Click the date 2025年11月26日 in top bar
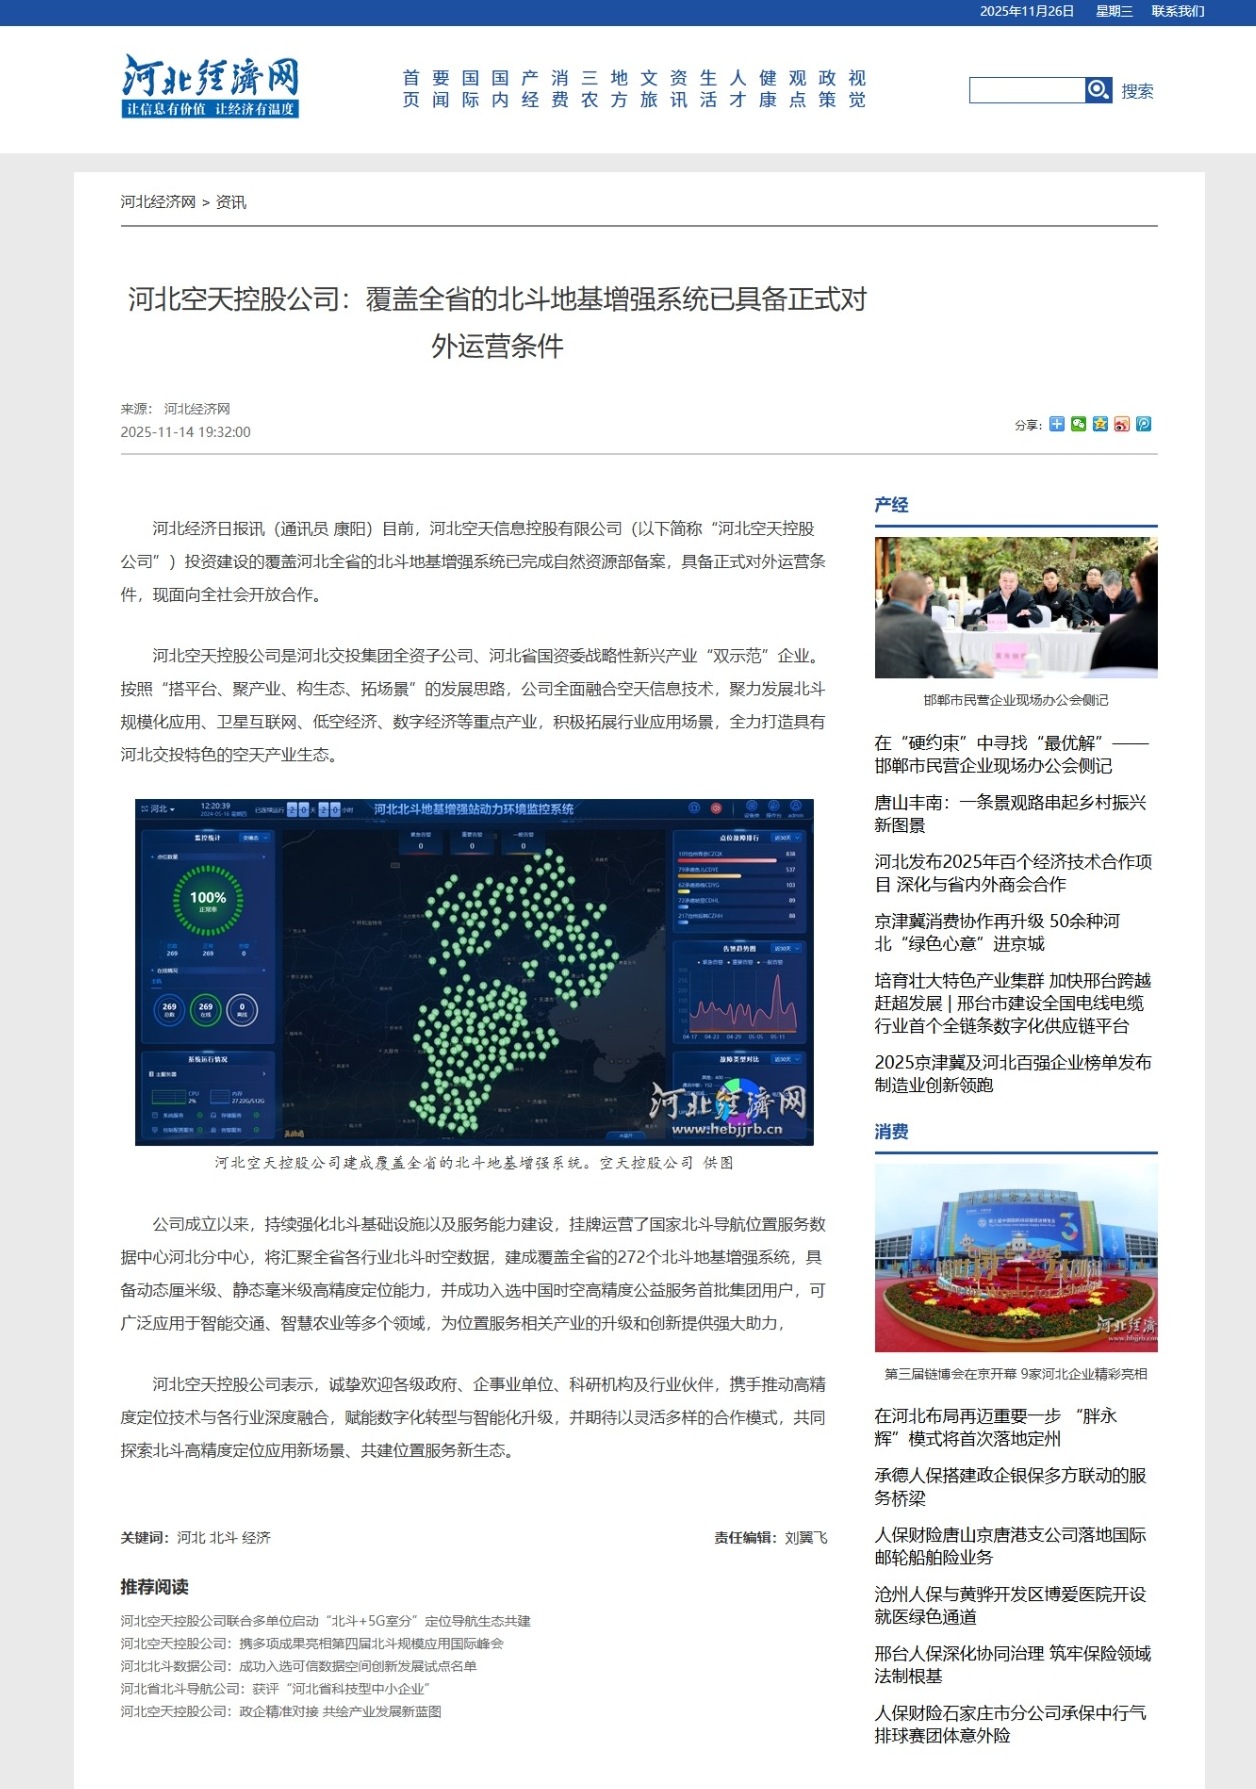The image size is (1256, 1789). click(x=1027, y=11)
